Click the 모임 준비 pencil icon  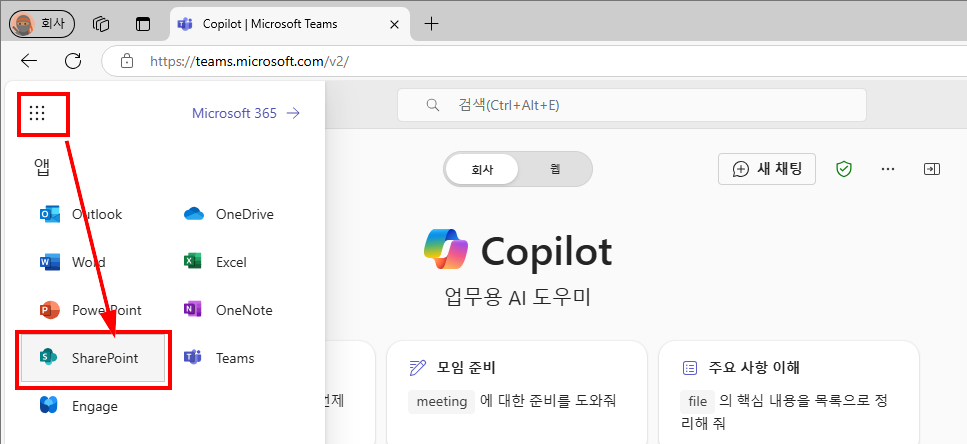[x=418, y=368]
